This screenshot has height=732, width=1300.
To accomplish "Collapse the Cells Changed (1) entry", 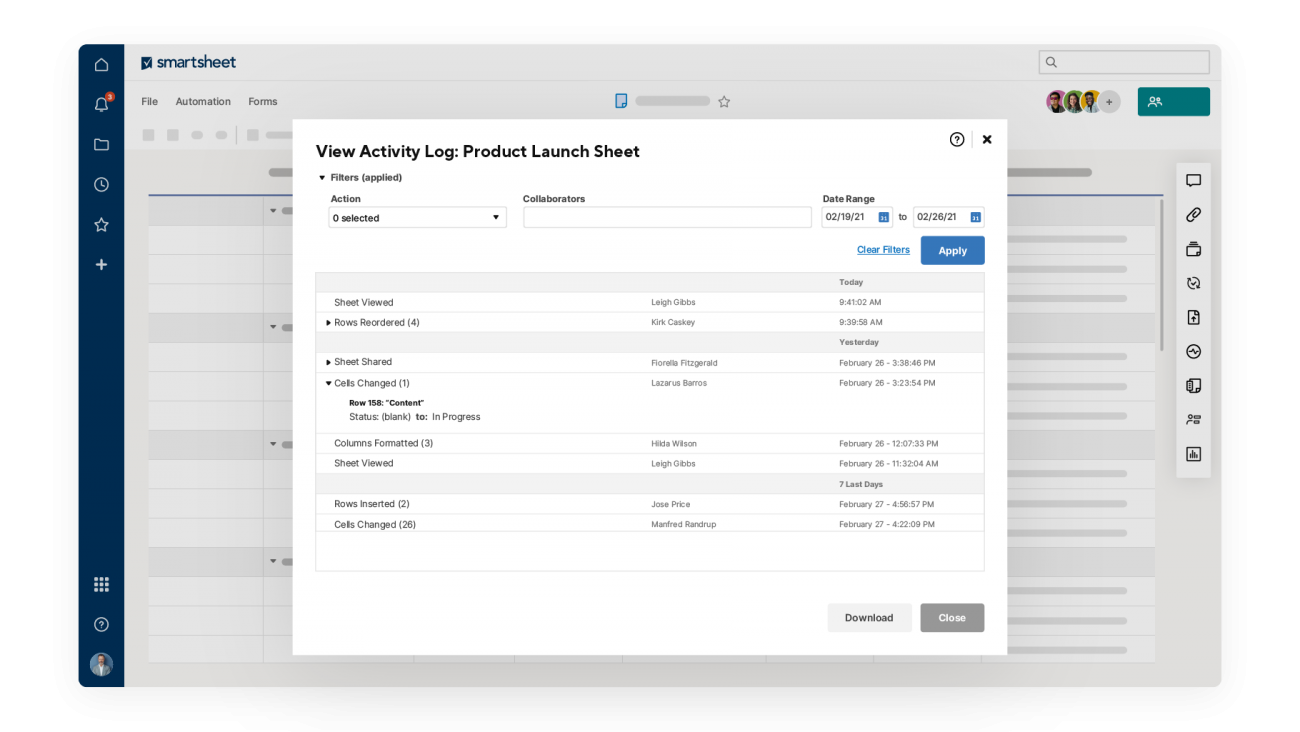I will tap(328, 383).
